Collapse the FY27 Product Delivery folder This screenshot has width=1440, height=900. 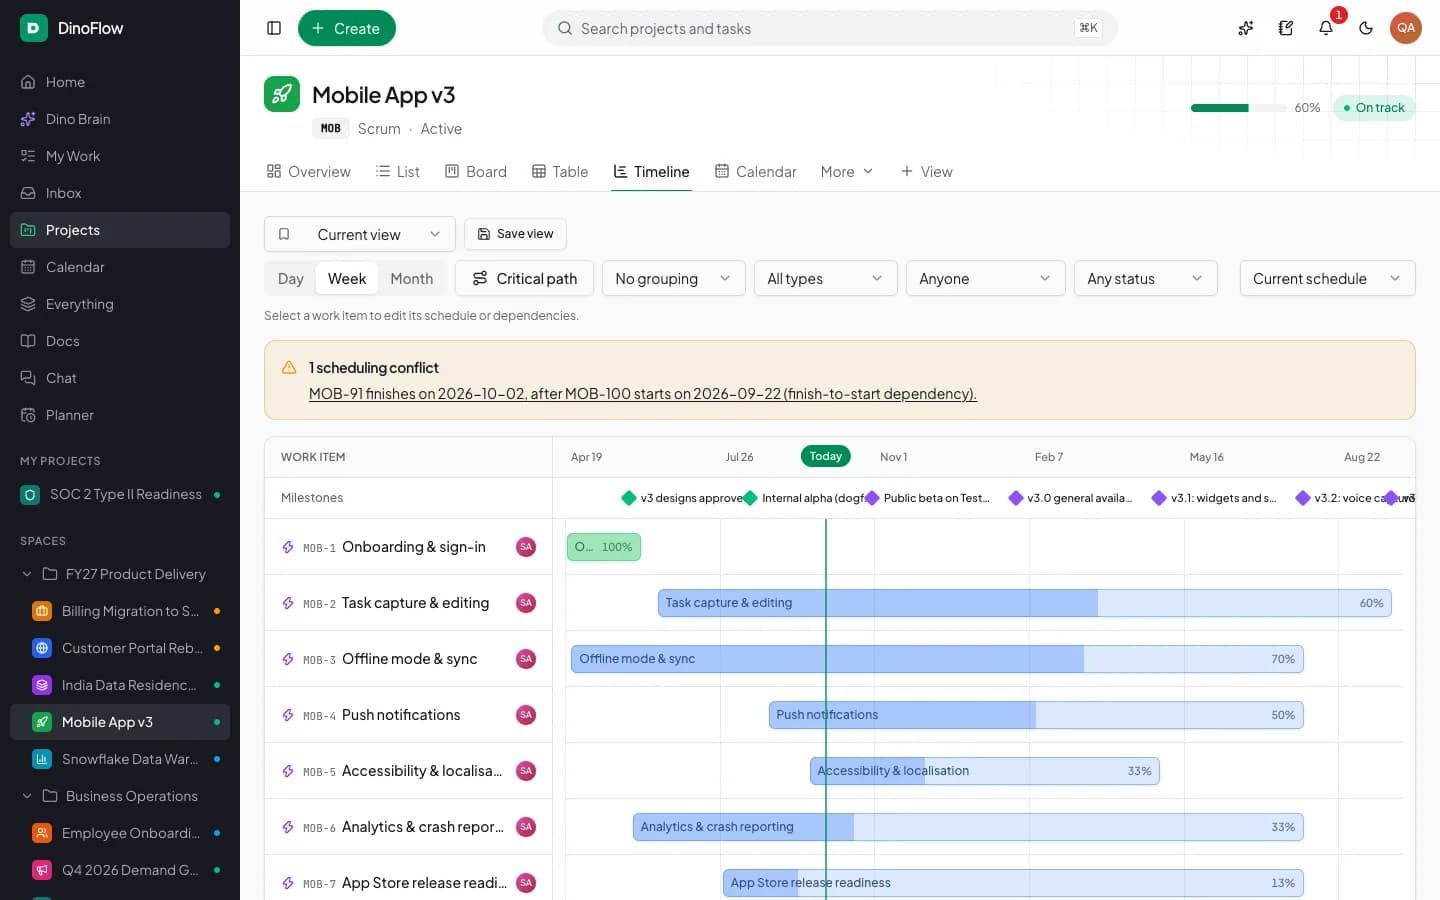click(27, 574)
